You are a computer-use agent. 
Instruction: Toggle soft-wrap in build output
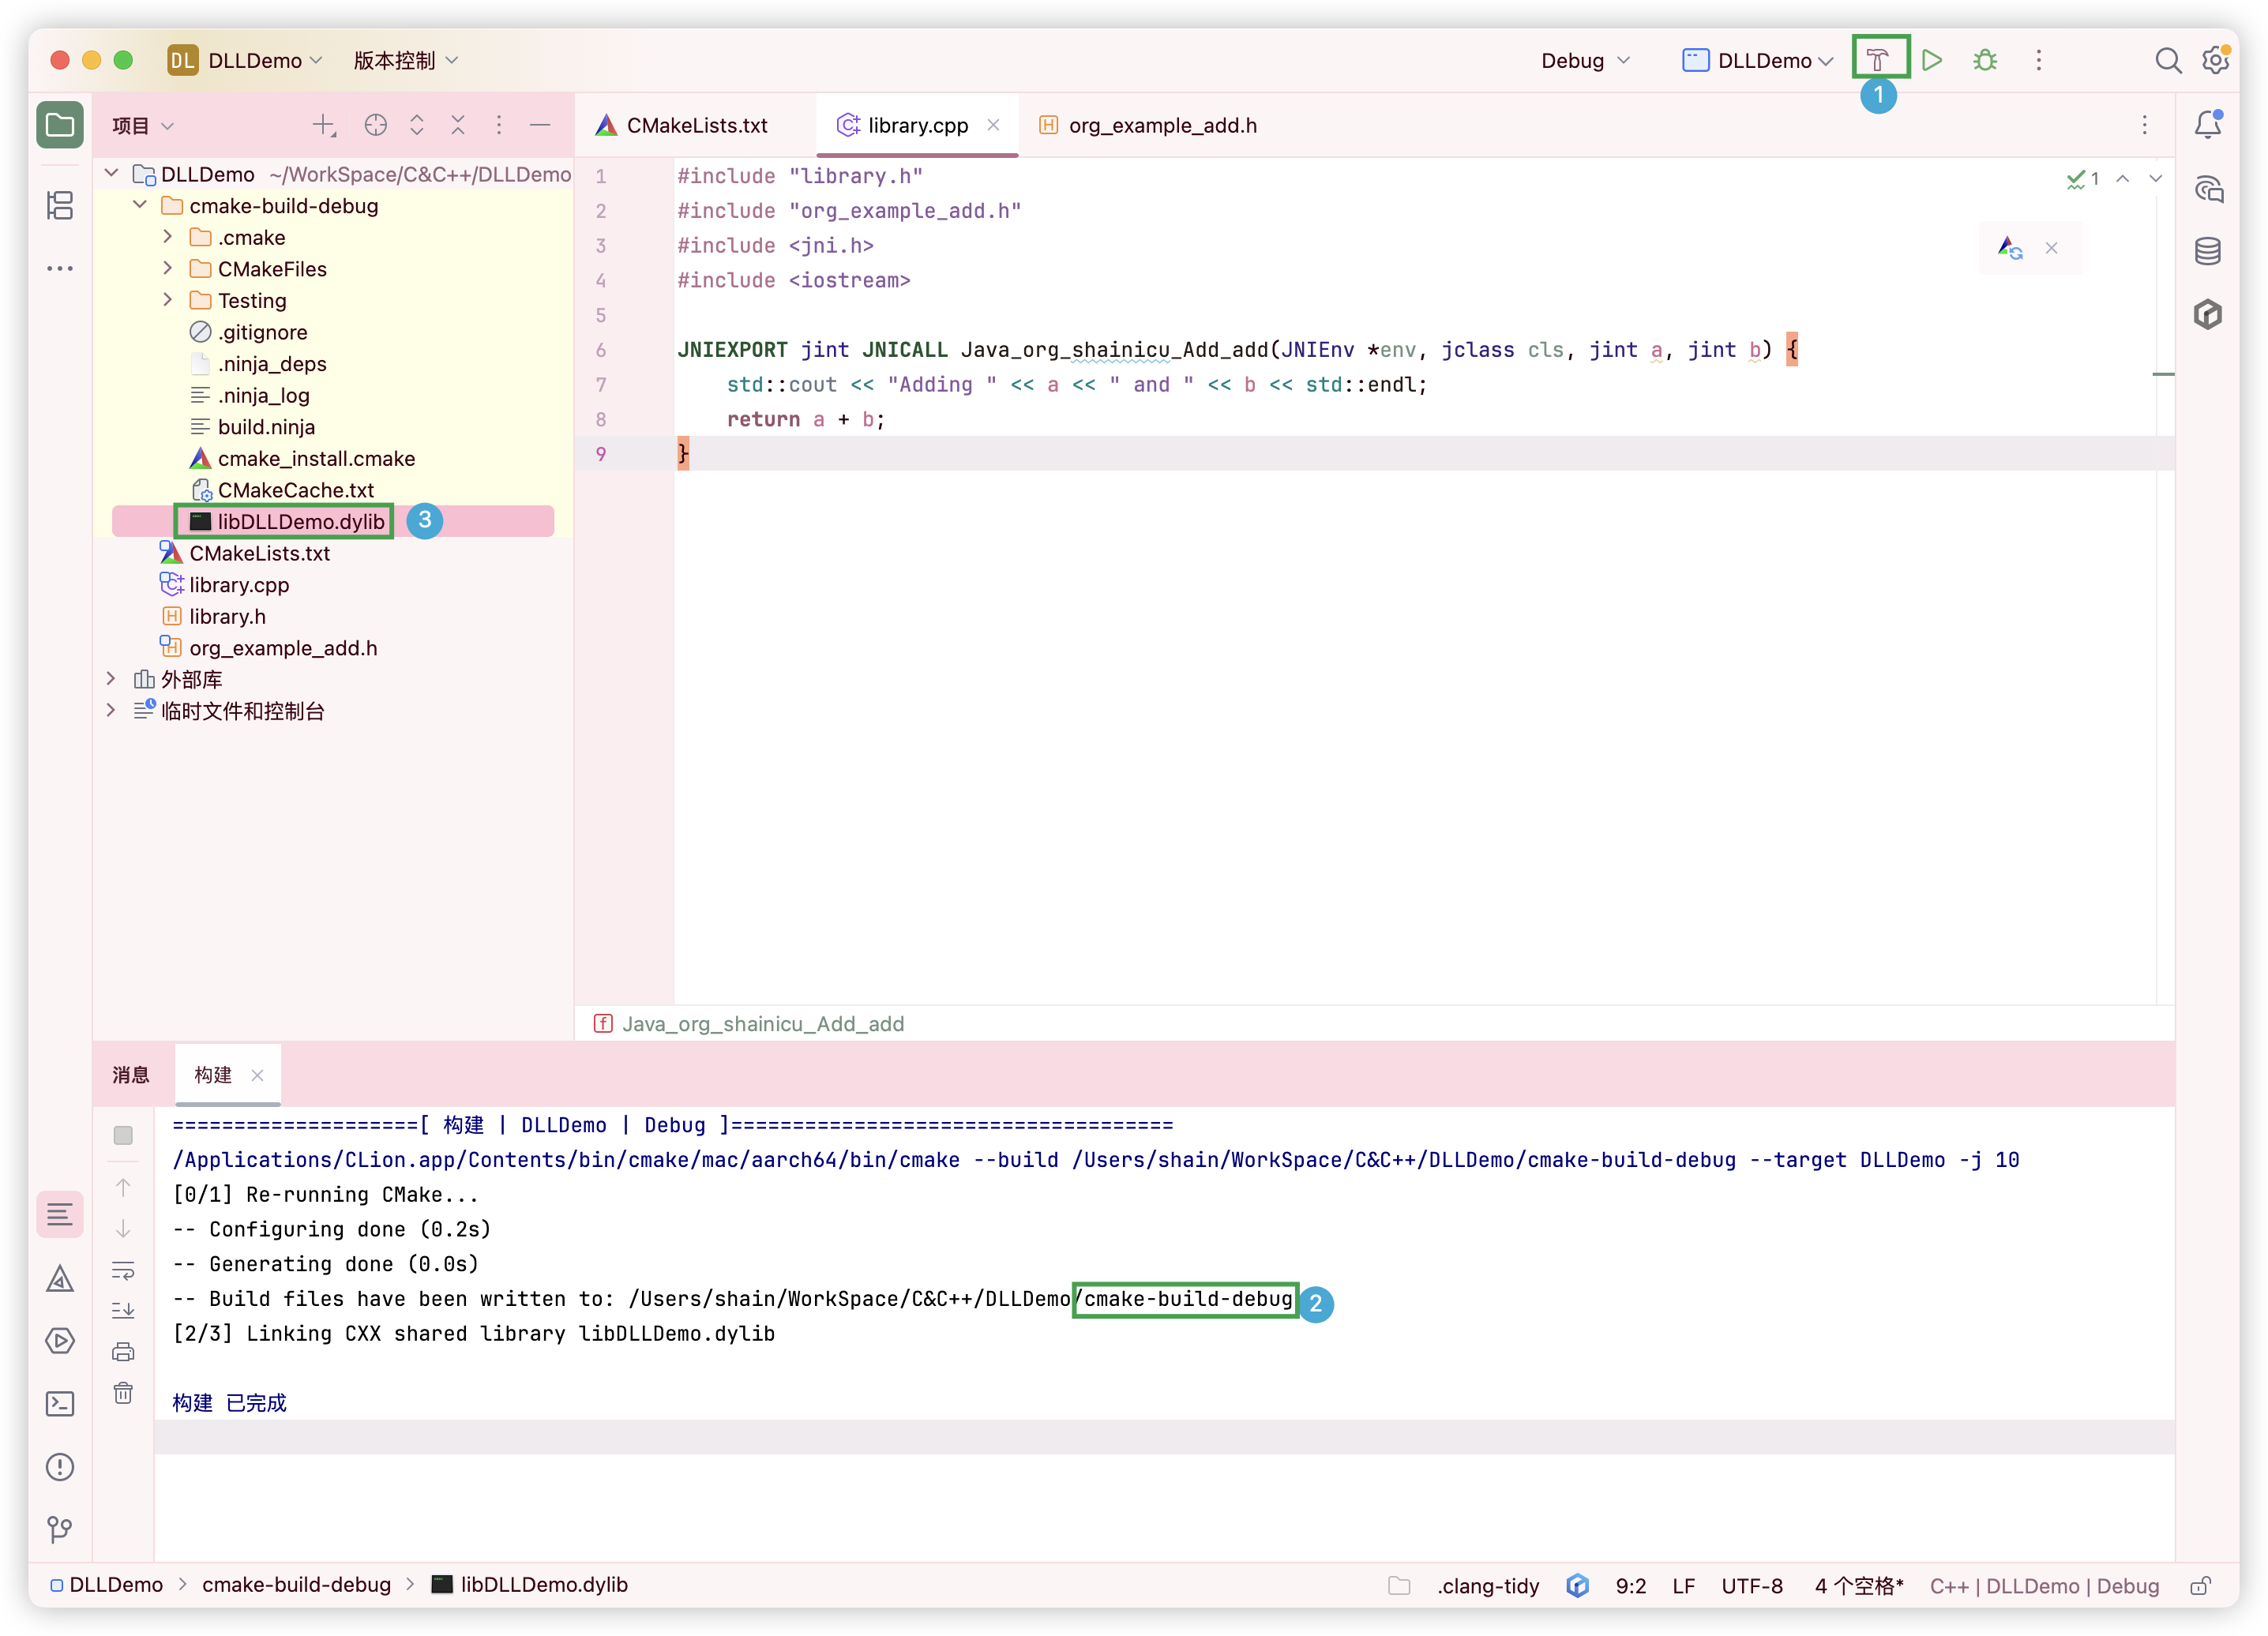click(123, 1270)
